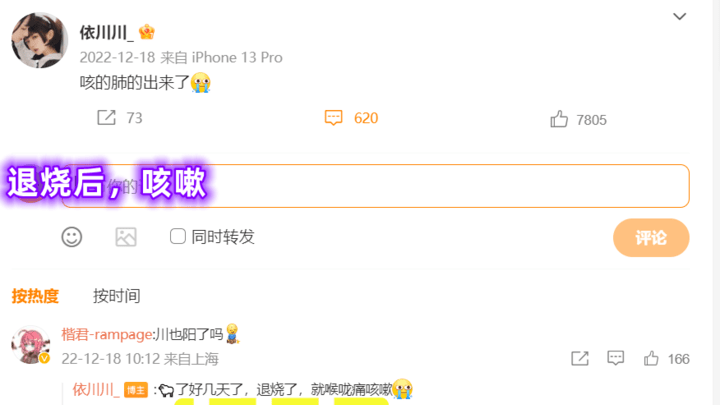Switch to the 按时间 sort tab
The height and width of the screenshot is (405, 720).
tap(117, 296)
